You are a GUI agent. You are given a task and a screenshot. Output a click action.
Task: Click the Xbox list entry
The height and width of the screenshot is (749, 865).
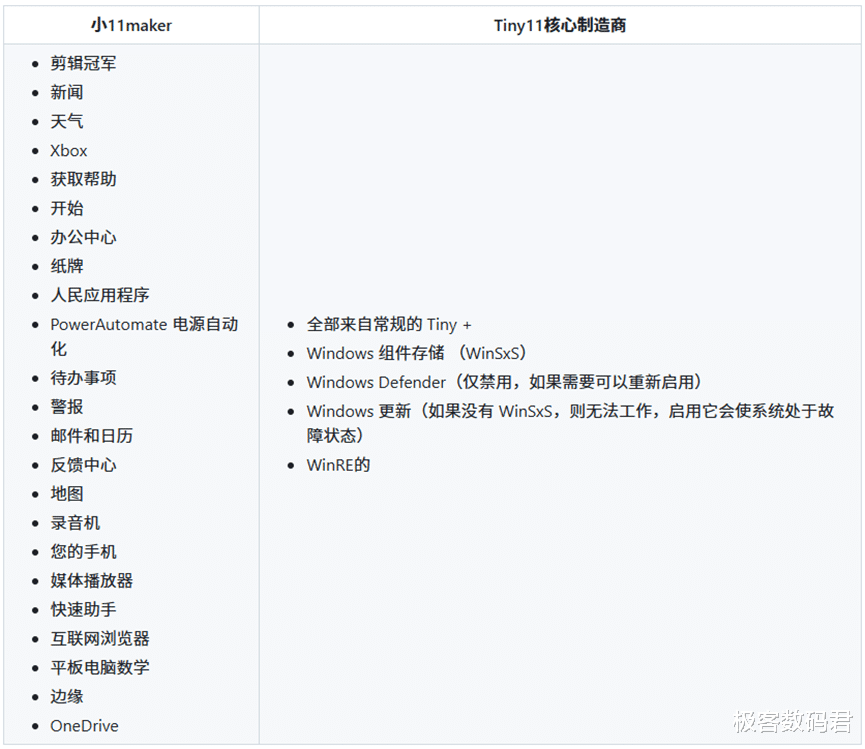coord(68,151)
